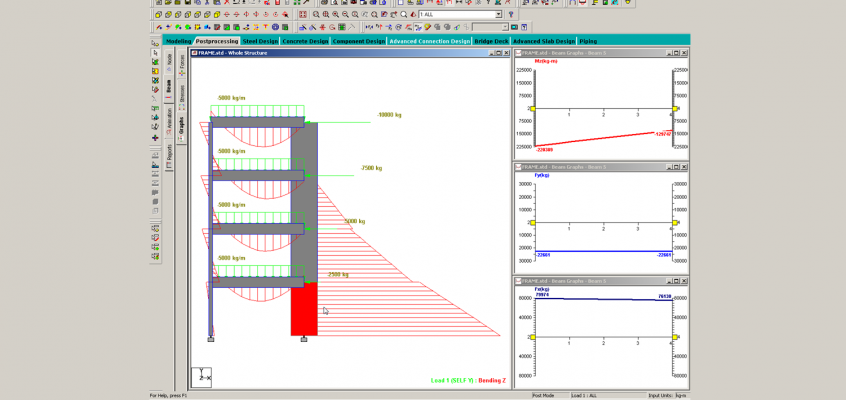Click the 'Post Mode' status bar entry
846x400 pixels.
543,396
